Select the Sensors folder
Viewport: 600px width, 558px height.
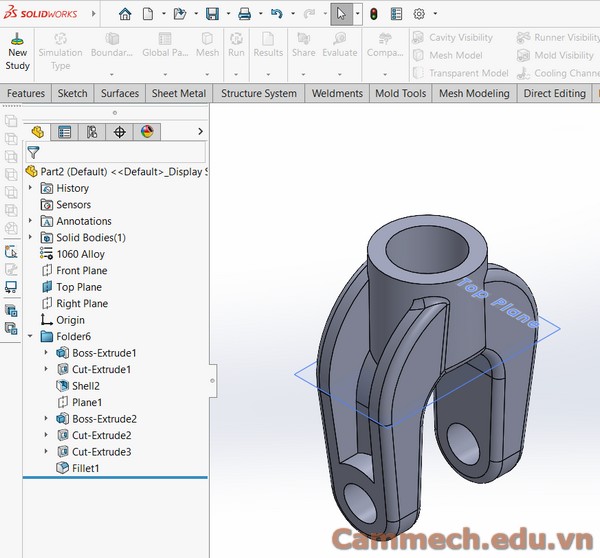click(x=65, y=205)
